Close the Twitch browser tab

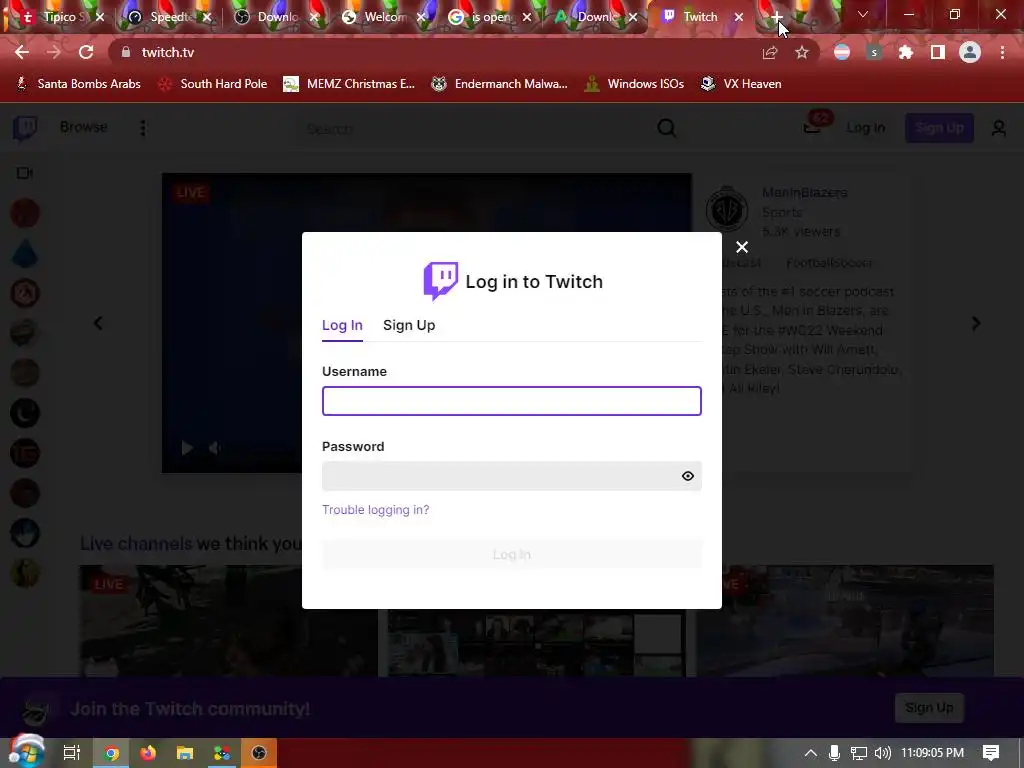tap(739, 17)
